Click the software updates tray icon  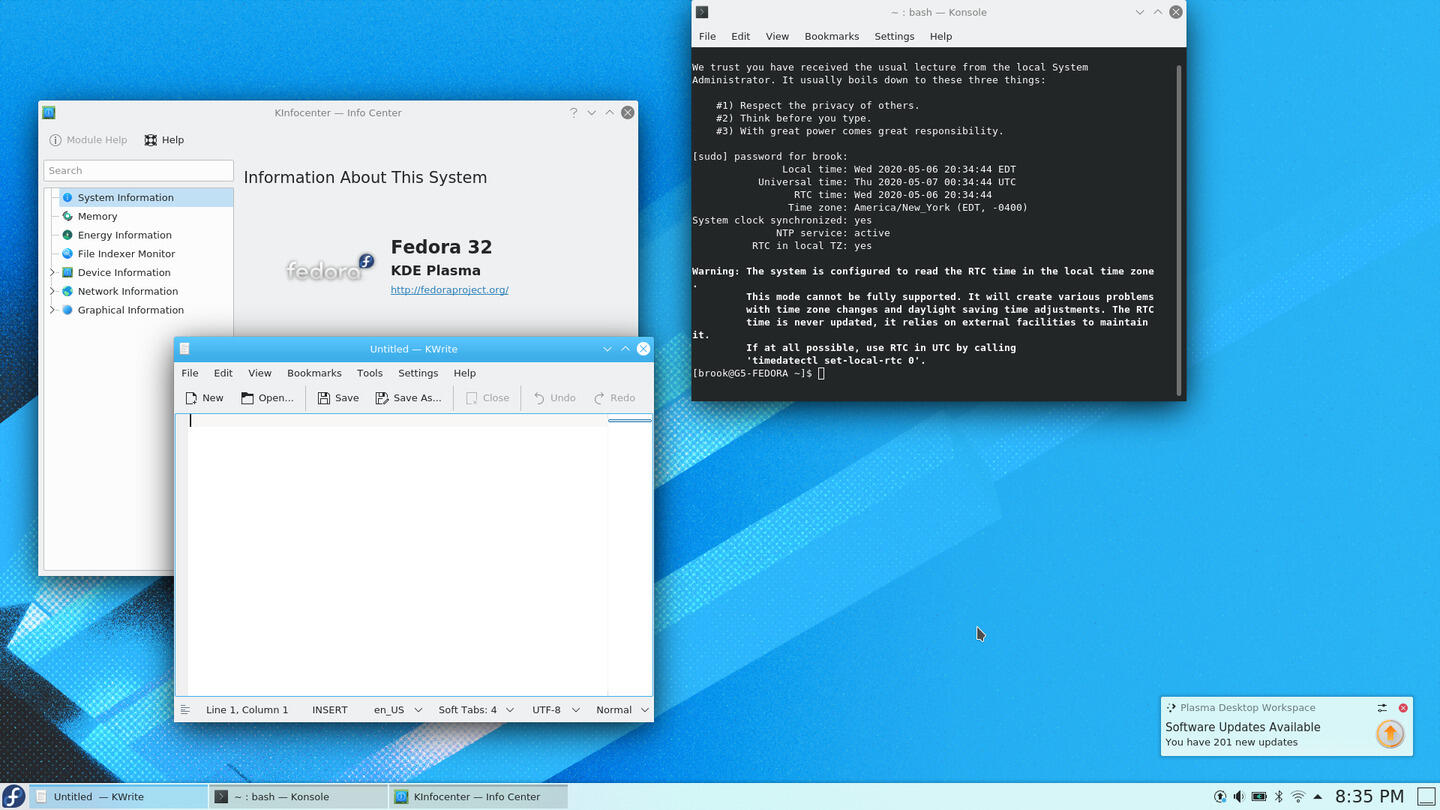(1220, 797)
